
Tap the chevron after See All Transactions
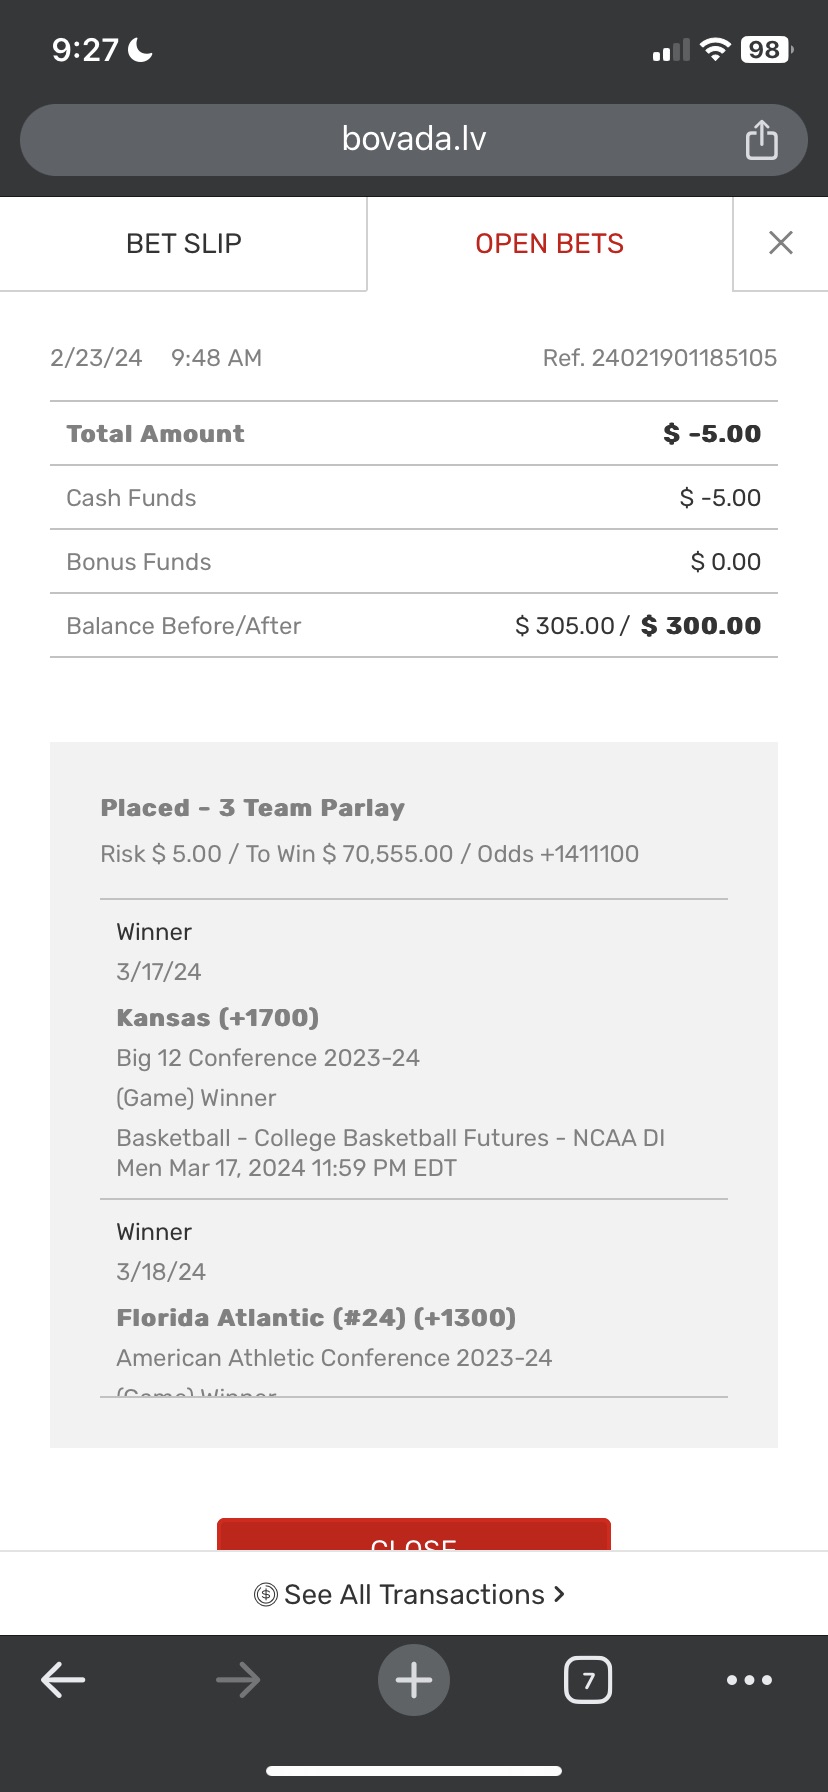(559, 1594)
